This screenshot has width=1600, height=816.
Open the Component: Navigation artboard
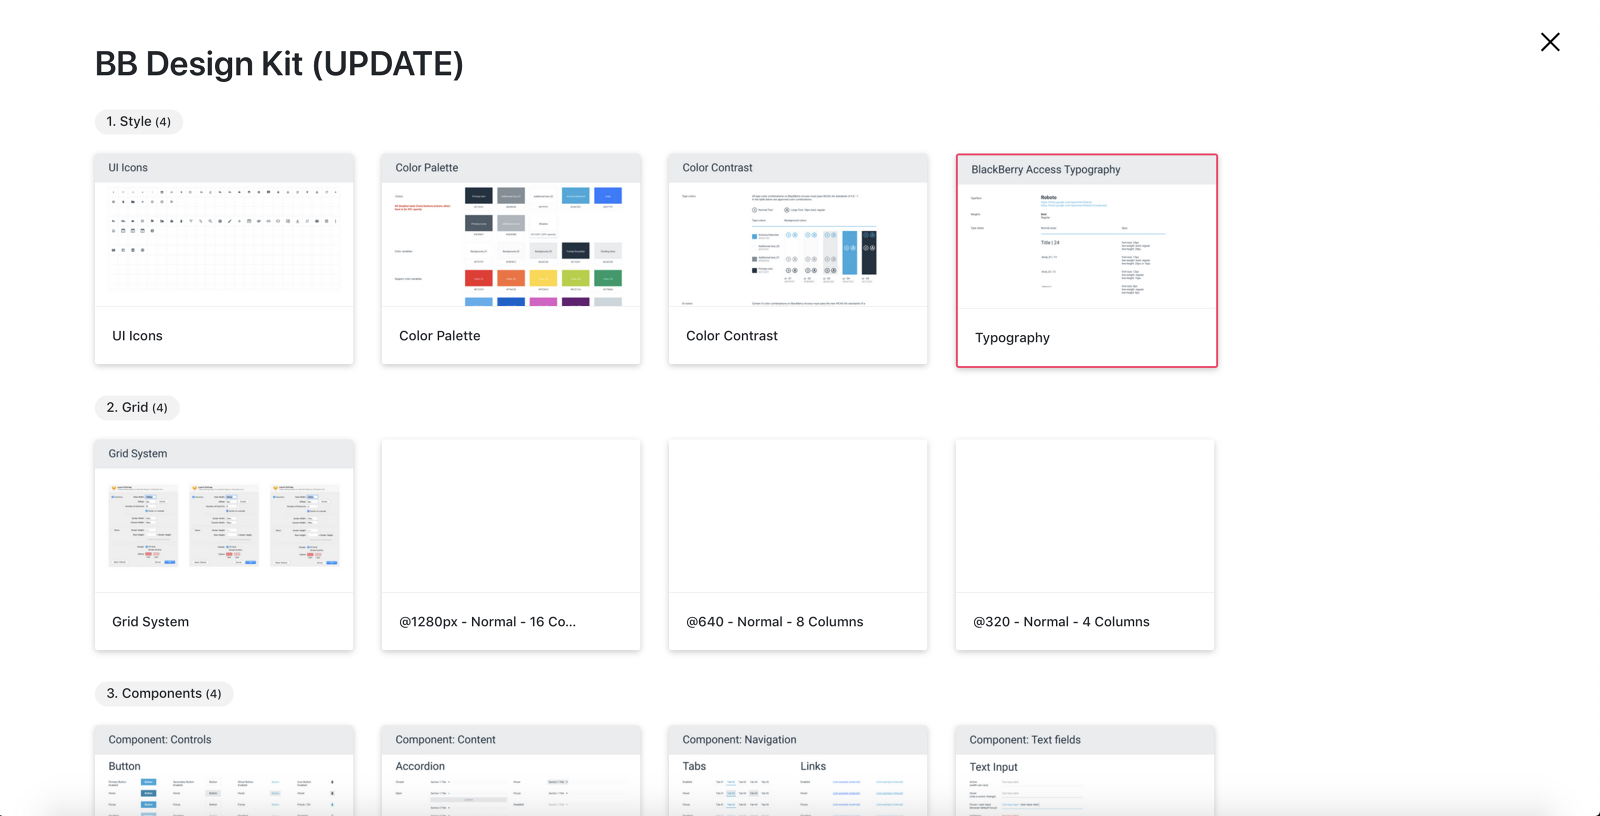coord(798,771)
